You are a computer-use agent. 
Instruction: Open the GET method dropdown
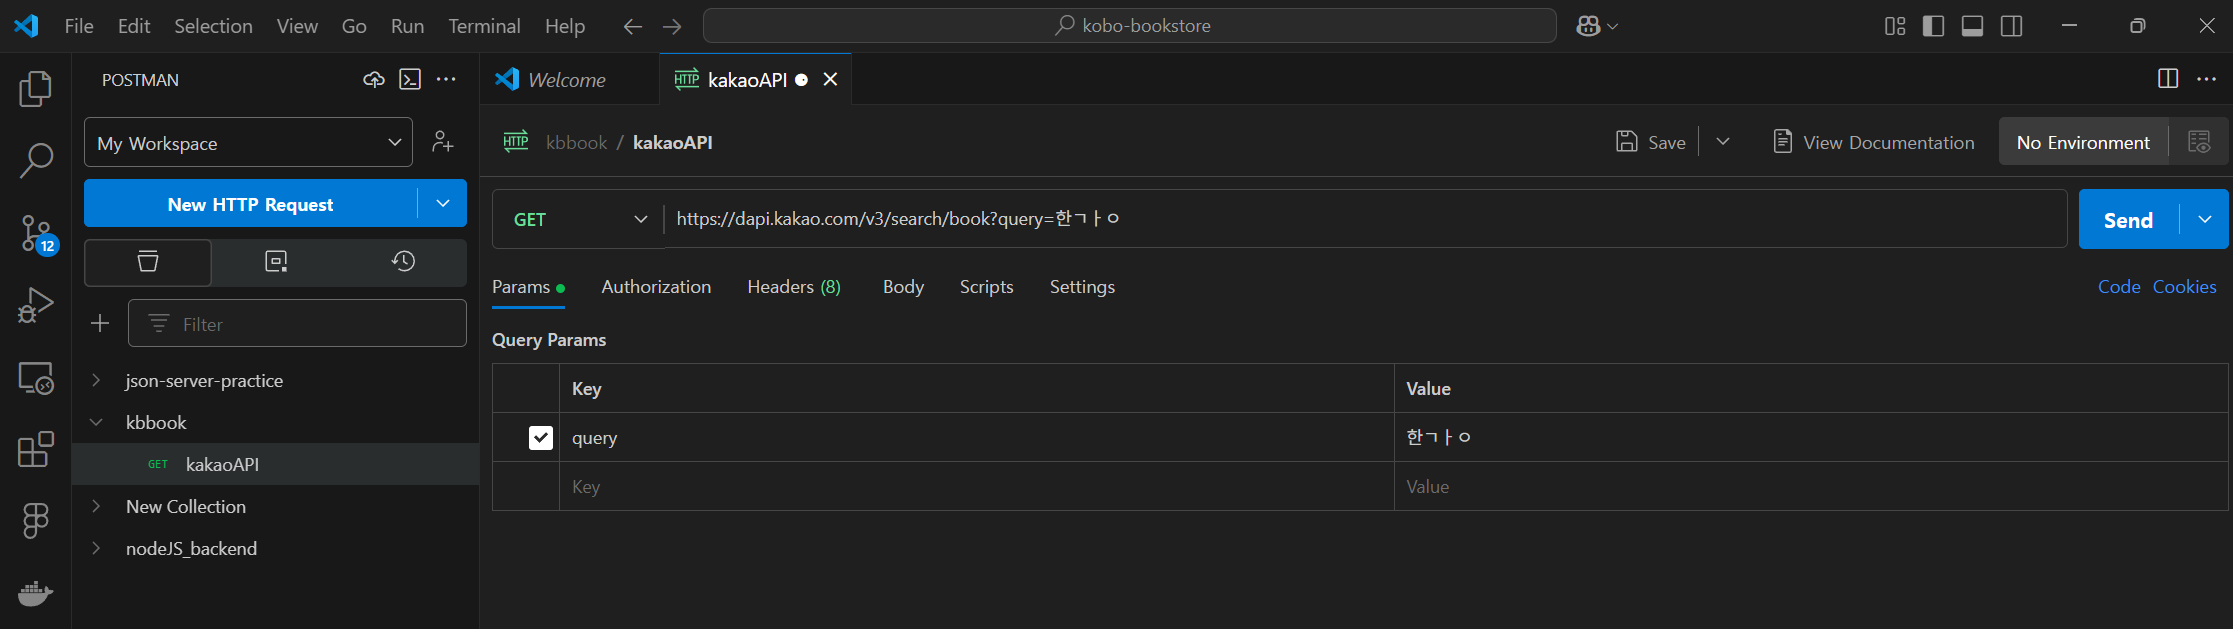click(580, 219)
